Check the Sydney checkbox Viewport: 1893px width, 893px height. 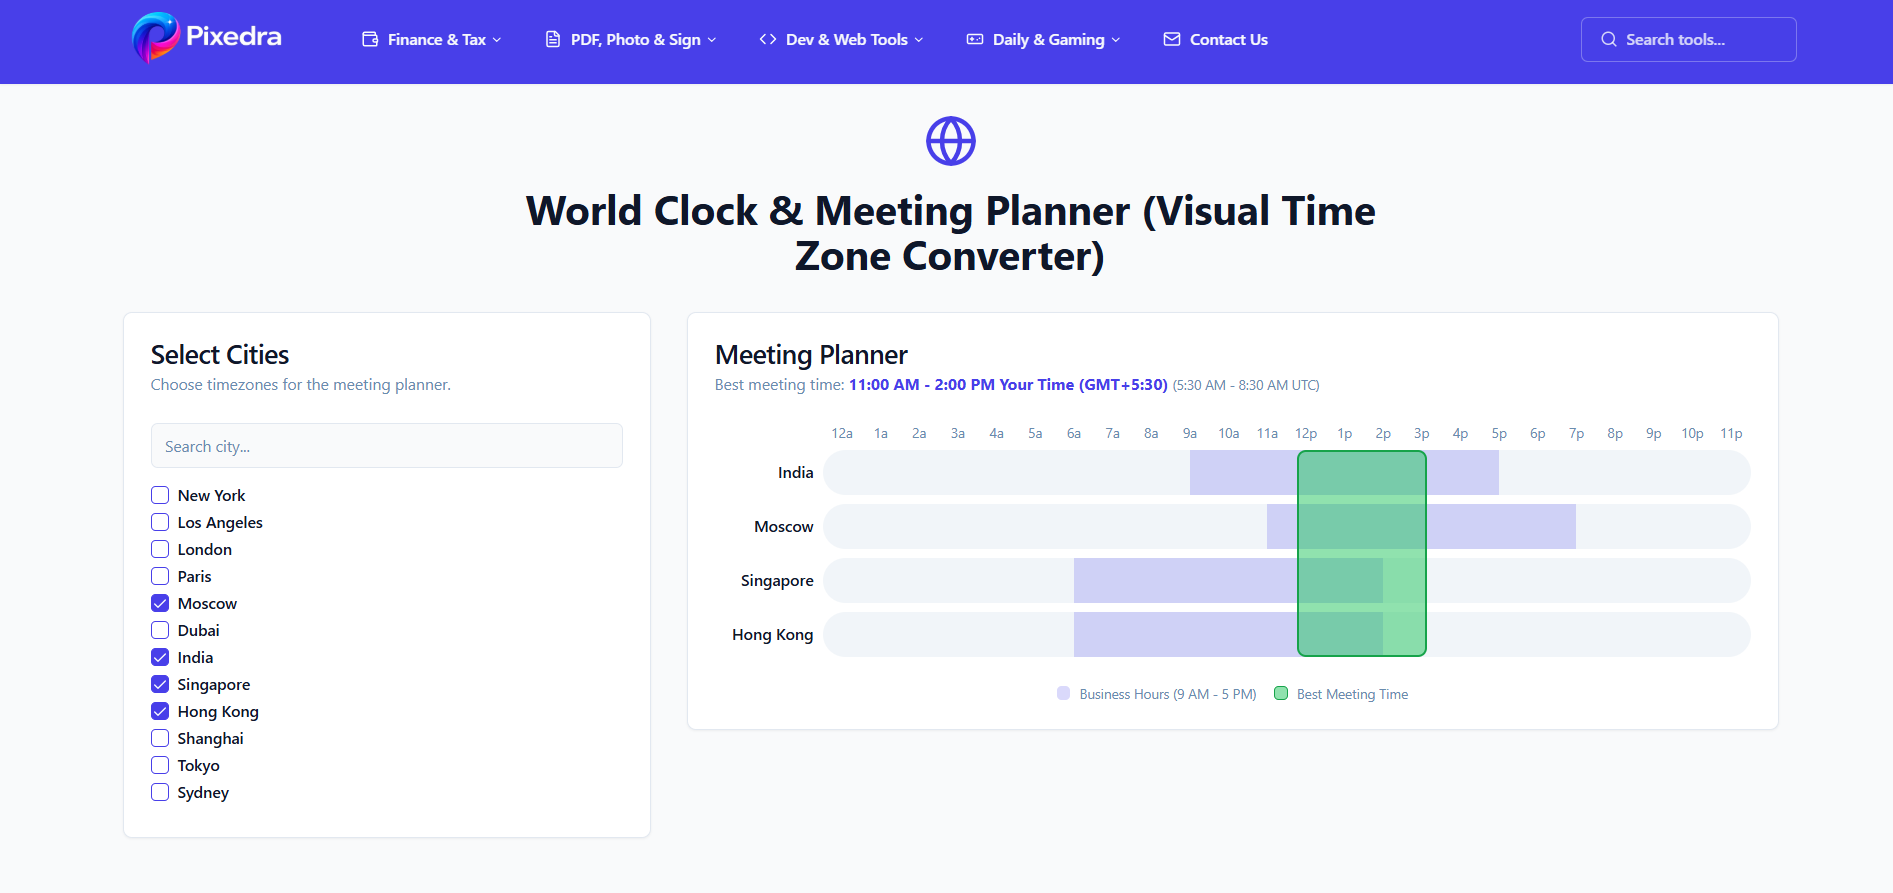tap(160, 792)
